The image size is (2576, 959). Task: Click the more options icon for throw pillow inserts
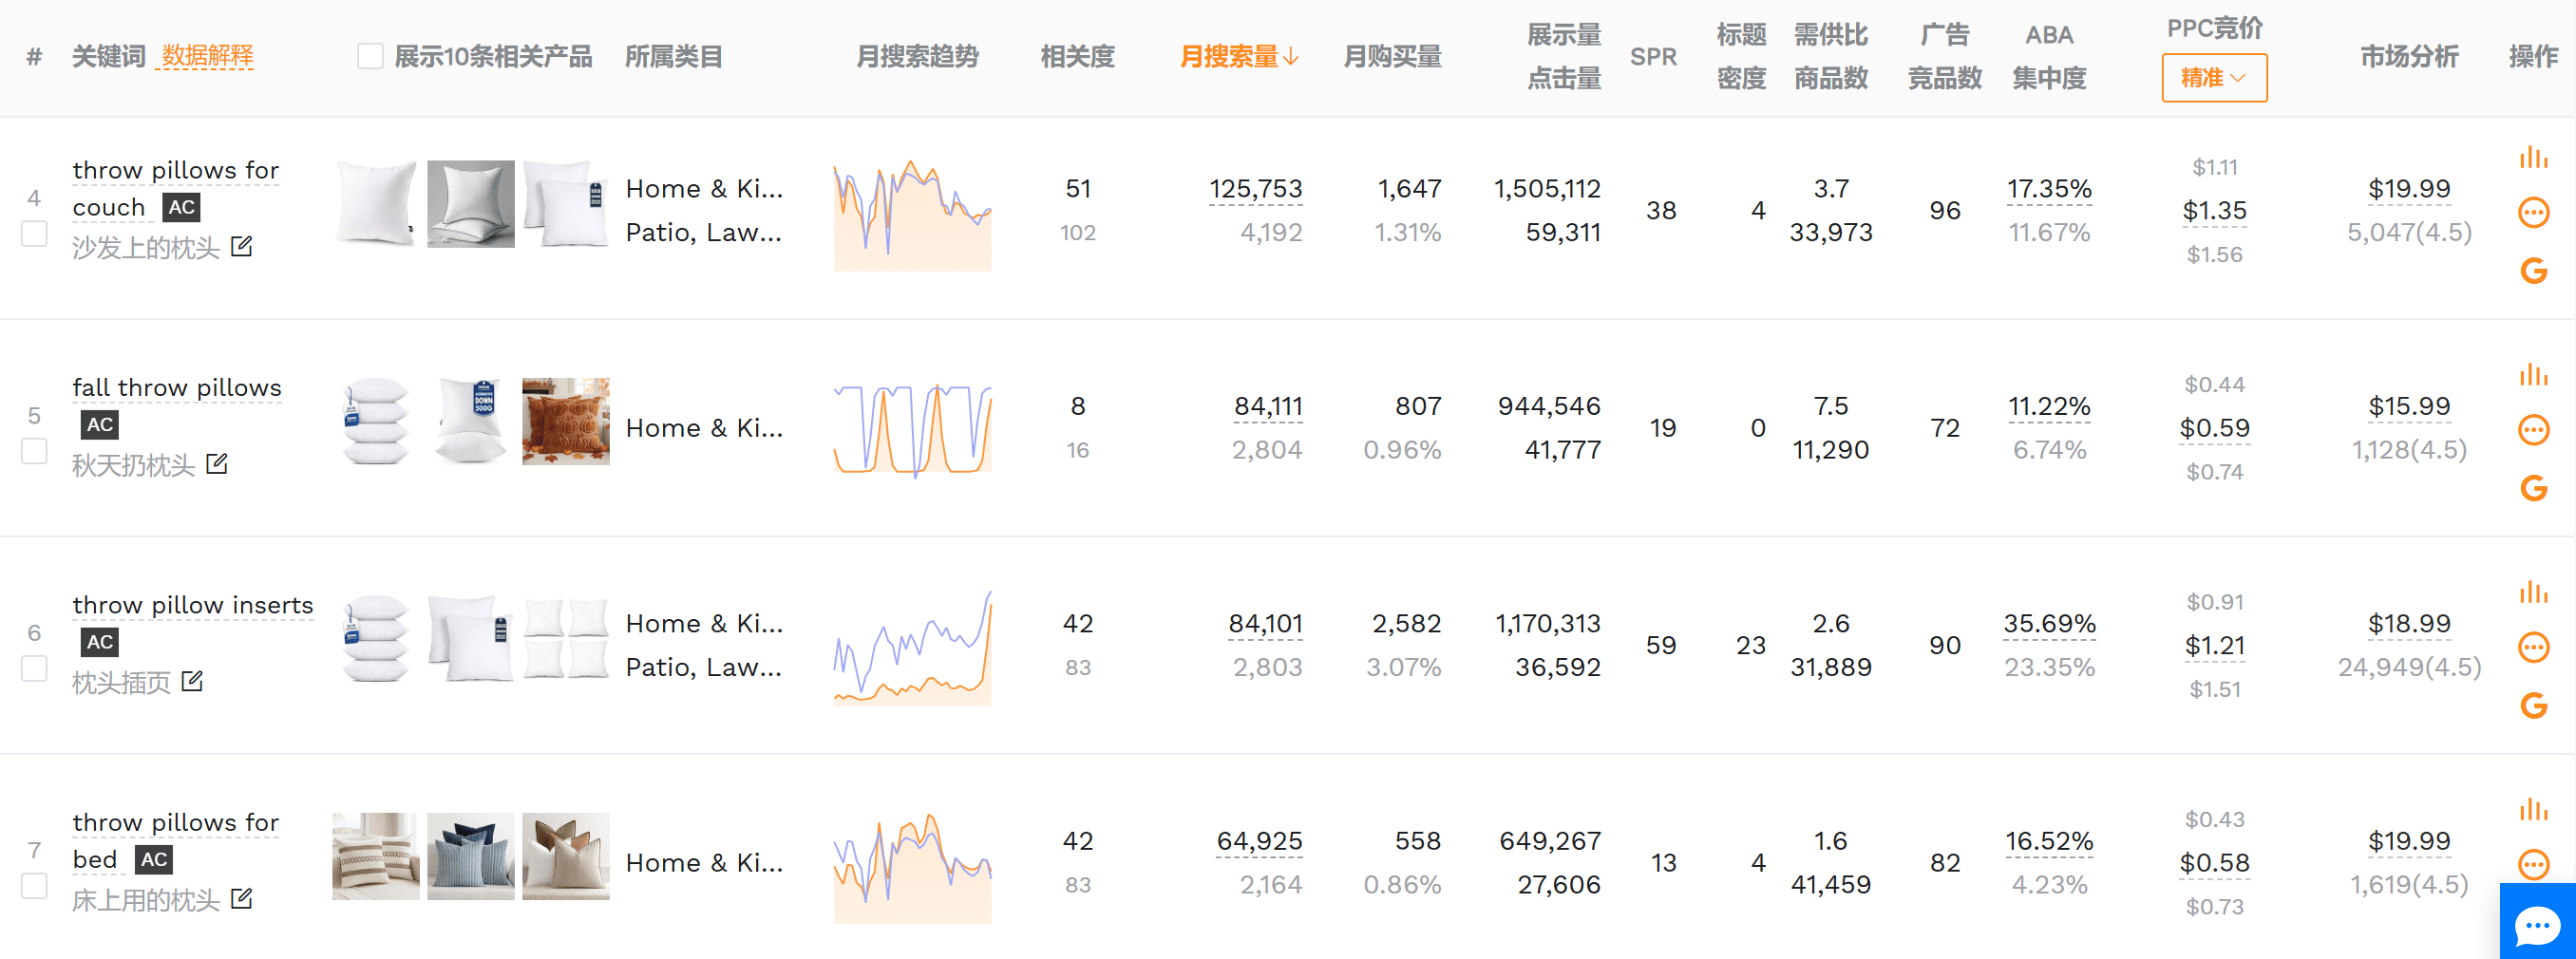(x=2533, y=647)
